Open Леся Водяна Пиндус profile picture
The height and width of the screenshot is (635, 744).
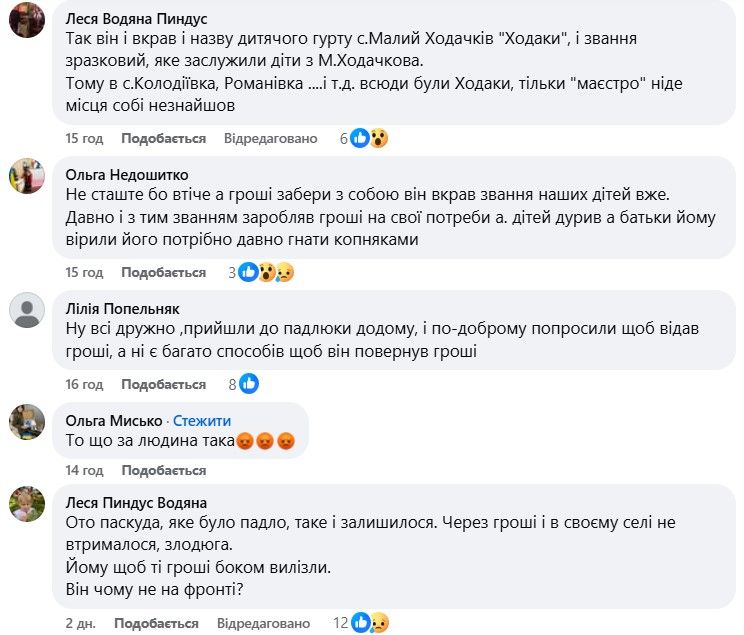point(26,18)
